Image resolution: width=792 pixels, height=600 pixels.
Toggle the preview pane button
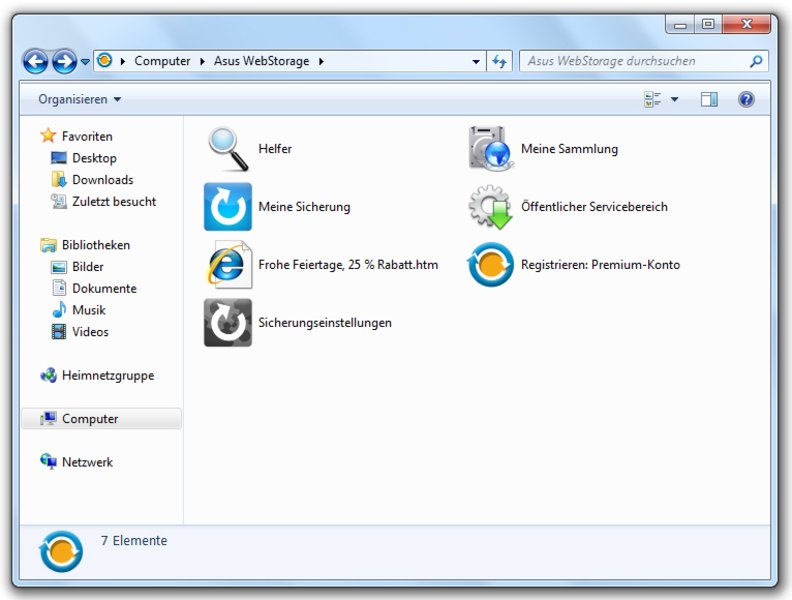pyautogui.click(x=709, y=99)
